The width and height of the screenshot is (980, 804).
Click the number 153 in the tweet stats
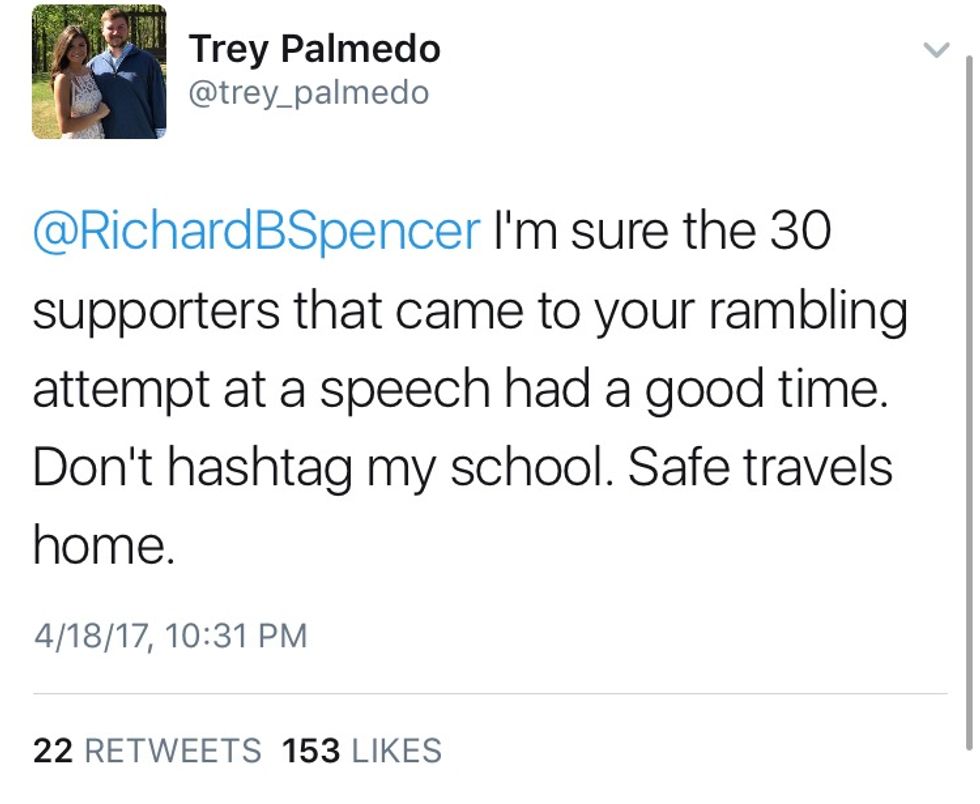coord(311,750)
